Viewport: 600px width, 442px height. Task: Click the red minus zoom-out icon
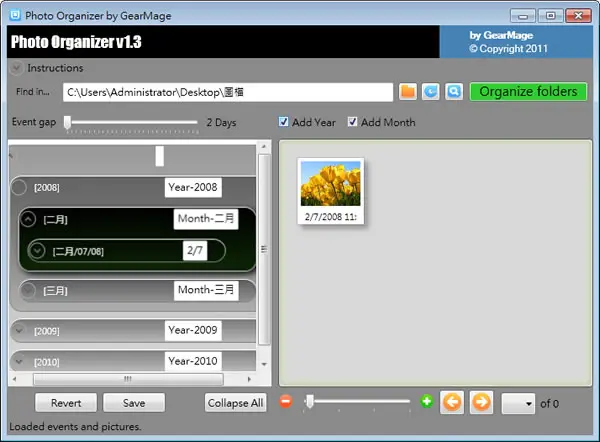point(286,401)
